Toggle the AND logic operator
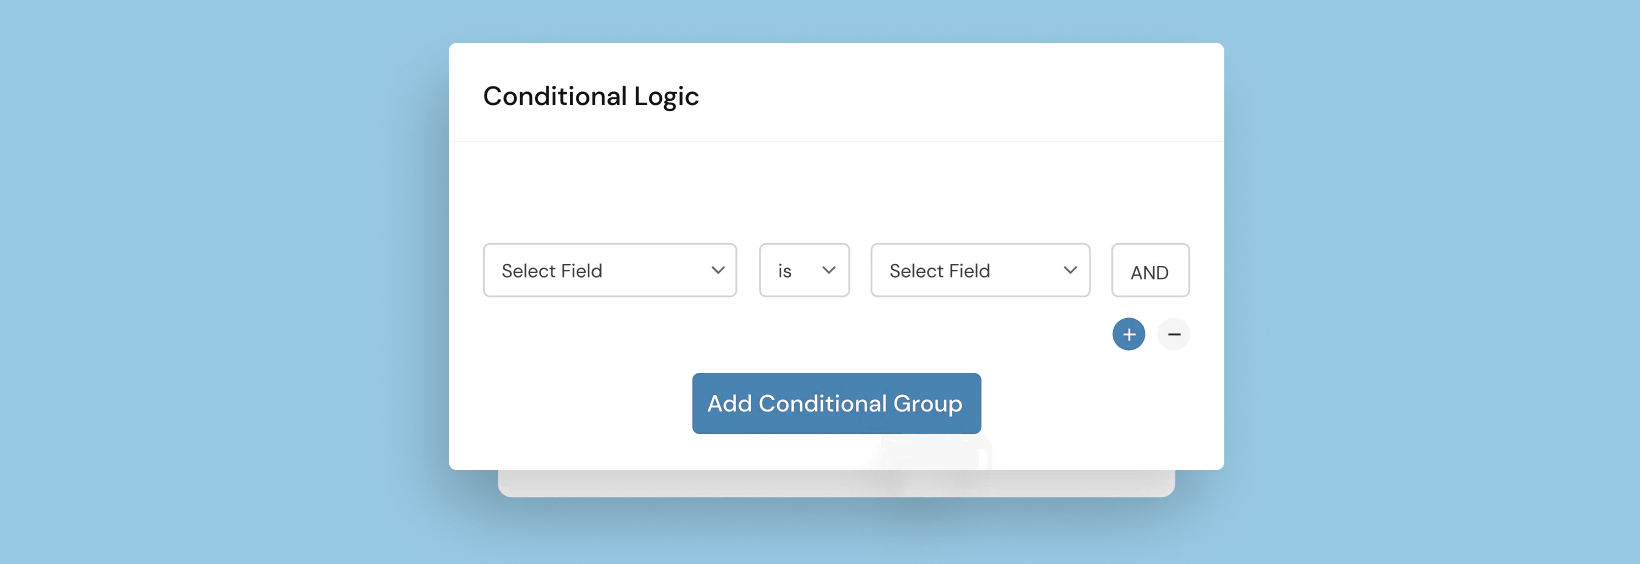The height and width of the screenshot is (564, 1640). [1150, 271]
